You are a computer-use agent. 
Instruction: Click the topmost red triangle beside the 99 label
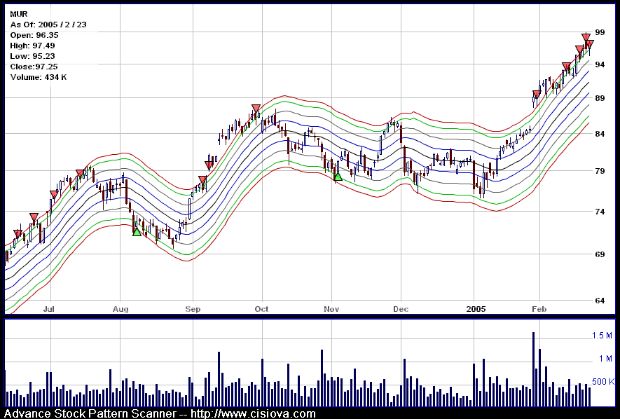586,38
